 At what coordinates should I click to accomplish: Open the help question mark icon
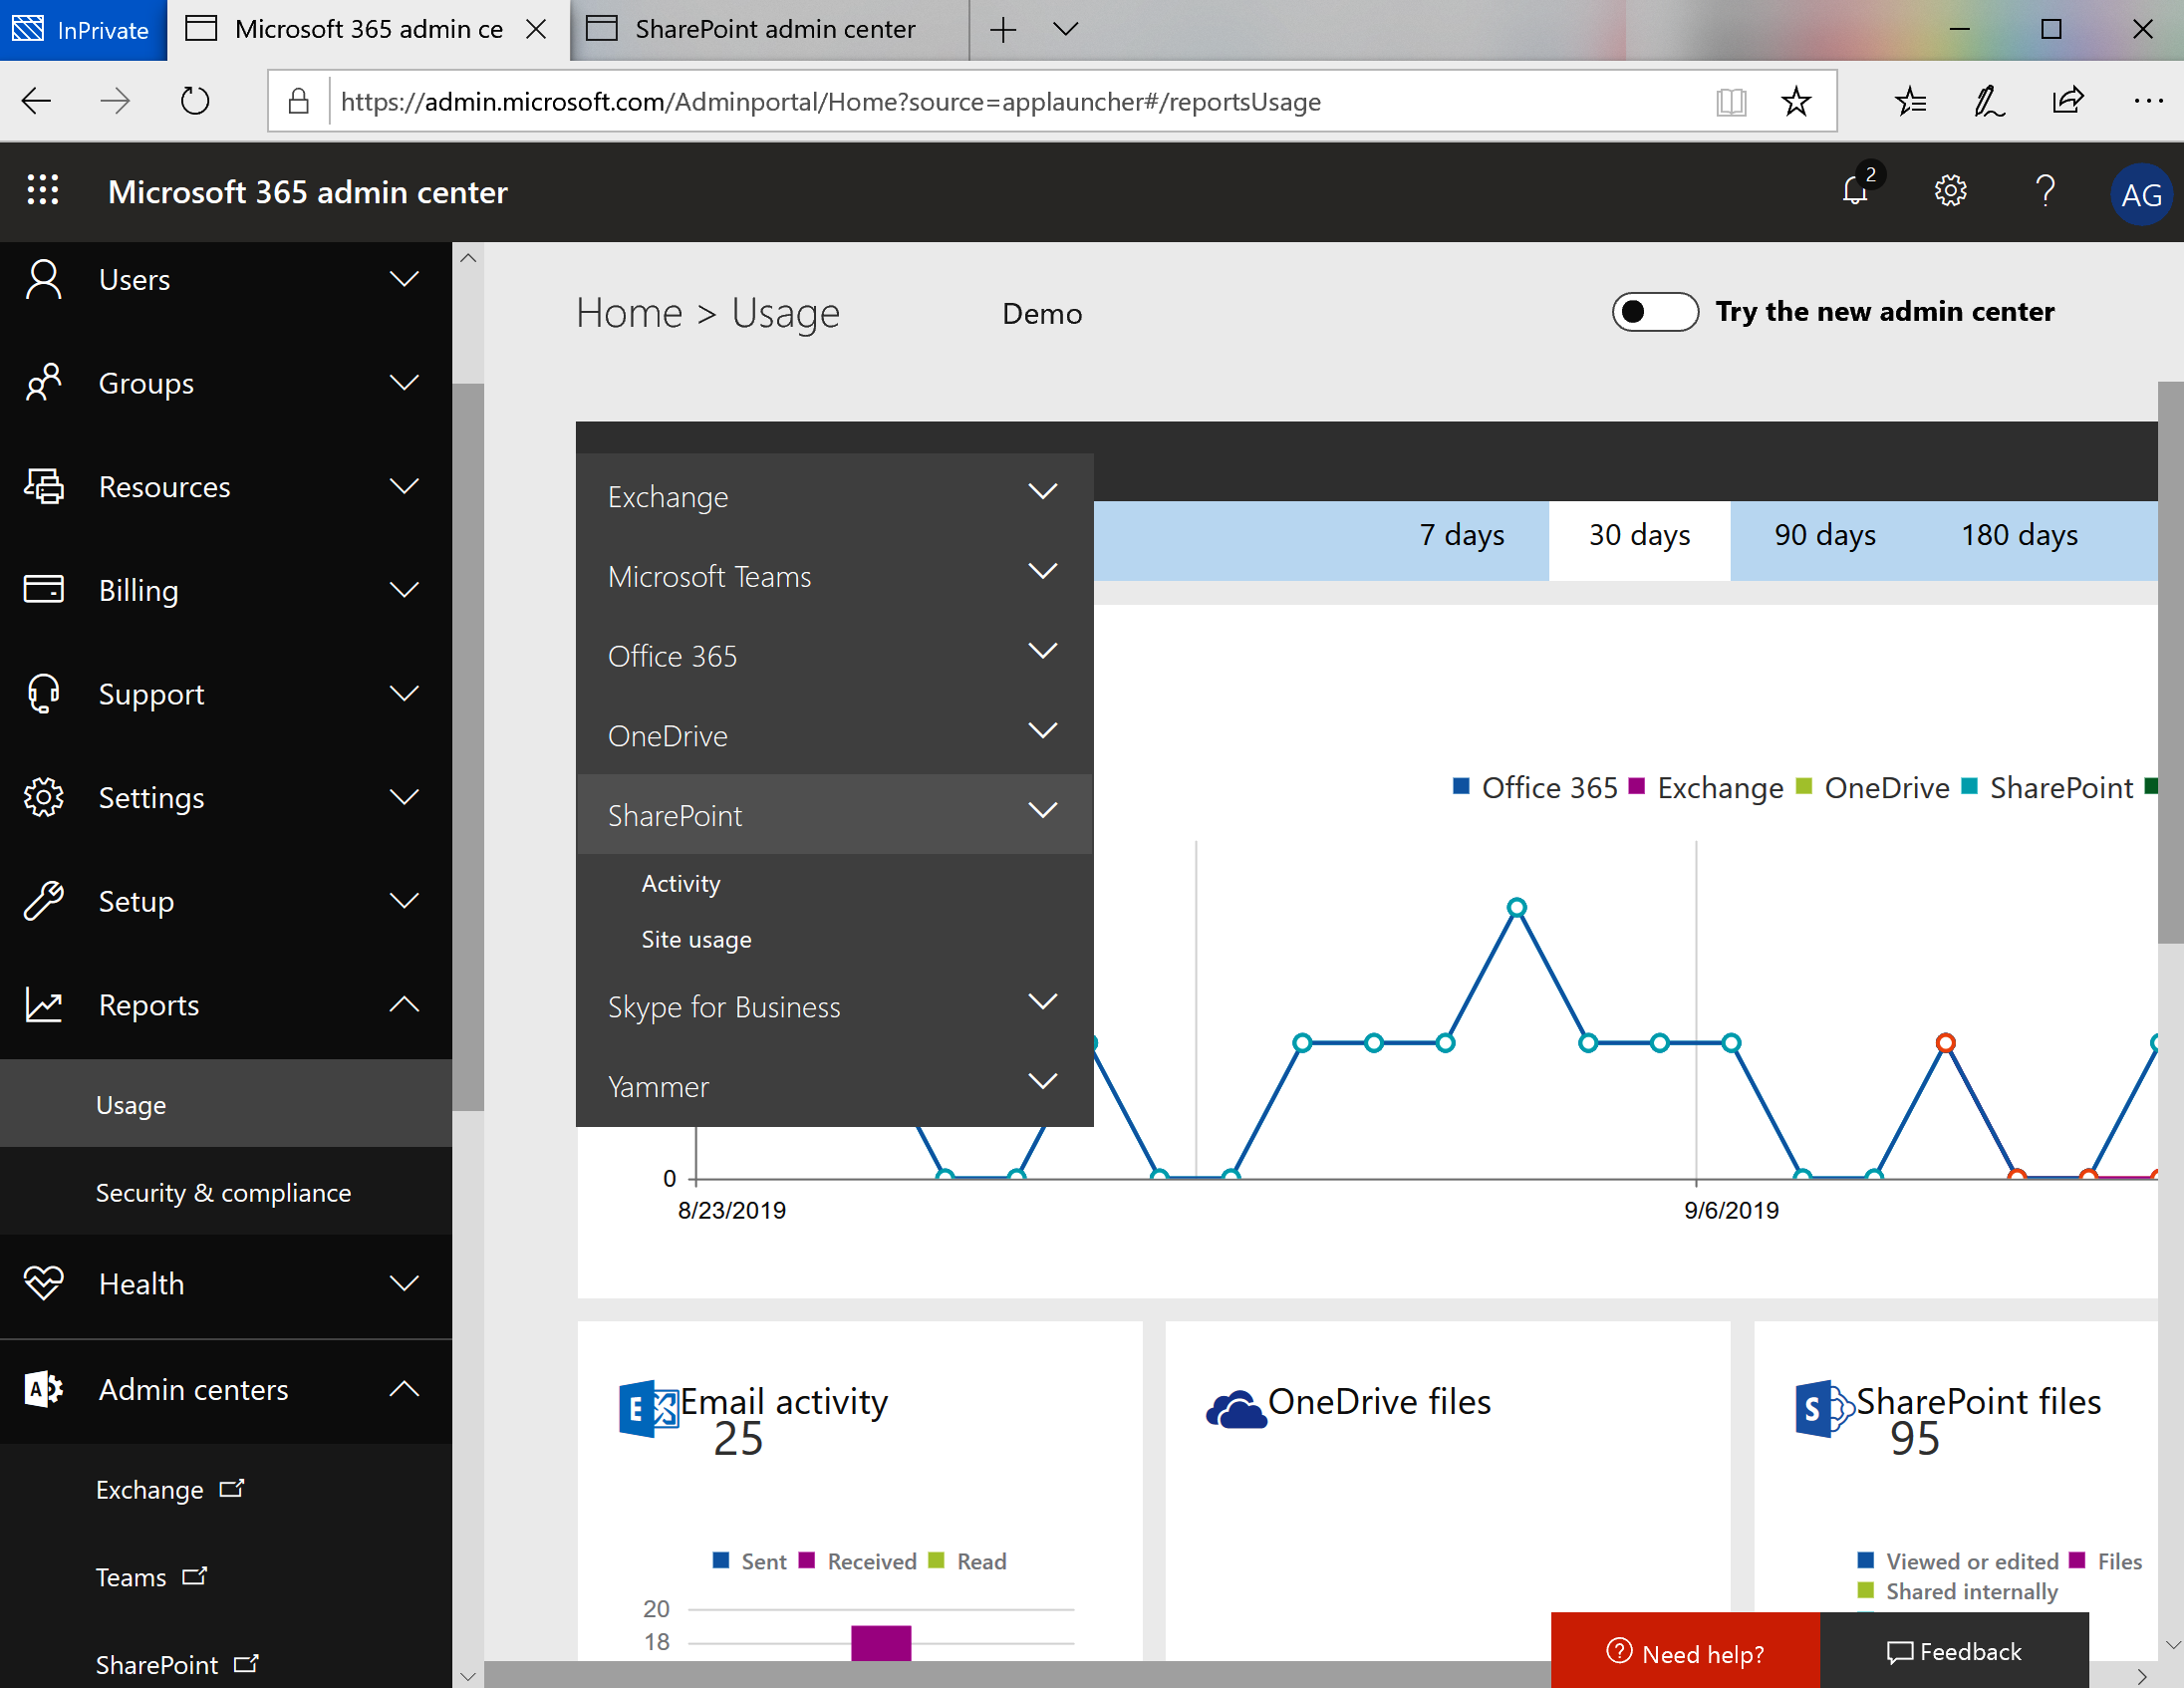[x=2045, y=190]
